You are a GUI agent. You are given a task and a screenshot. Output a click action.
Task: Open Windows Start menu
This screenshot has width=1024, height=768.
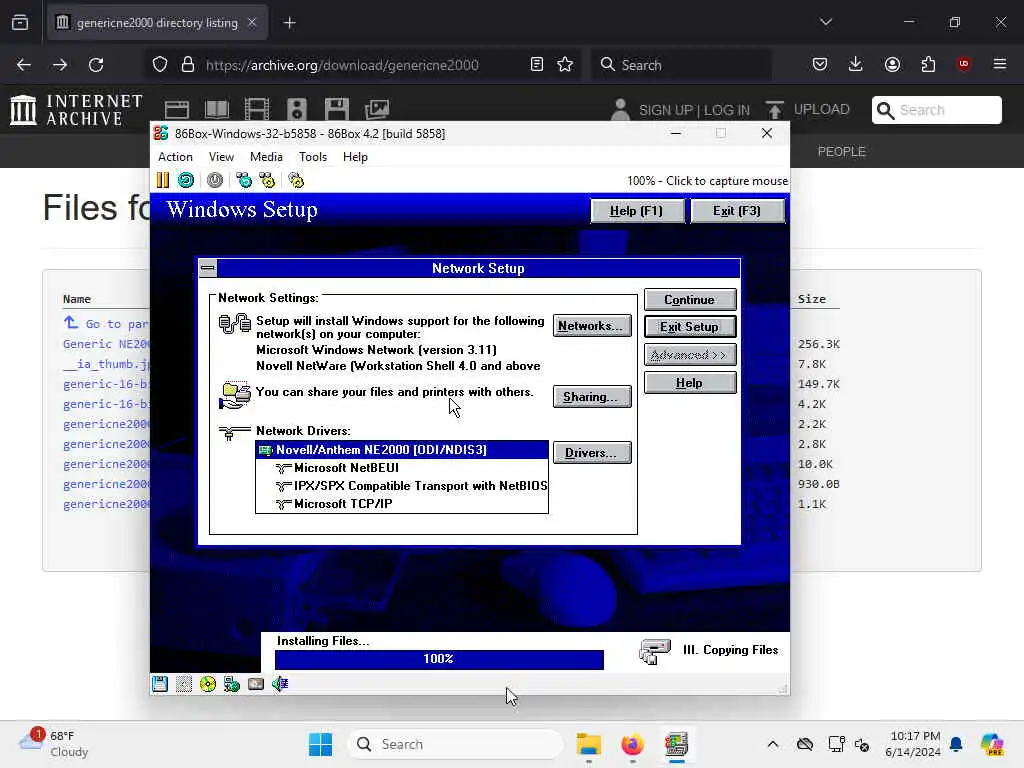pyautogui.click(x=320, y=744)
